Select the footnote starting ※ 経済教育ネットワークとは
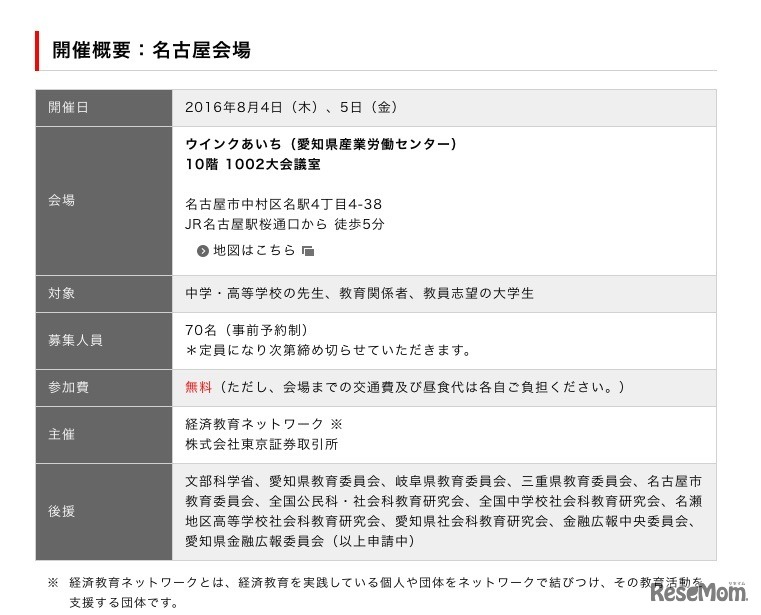This screenshot has width=761, height=615. (375, 582)
